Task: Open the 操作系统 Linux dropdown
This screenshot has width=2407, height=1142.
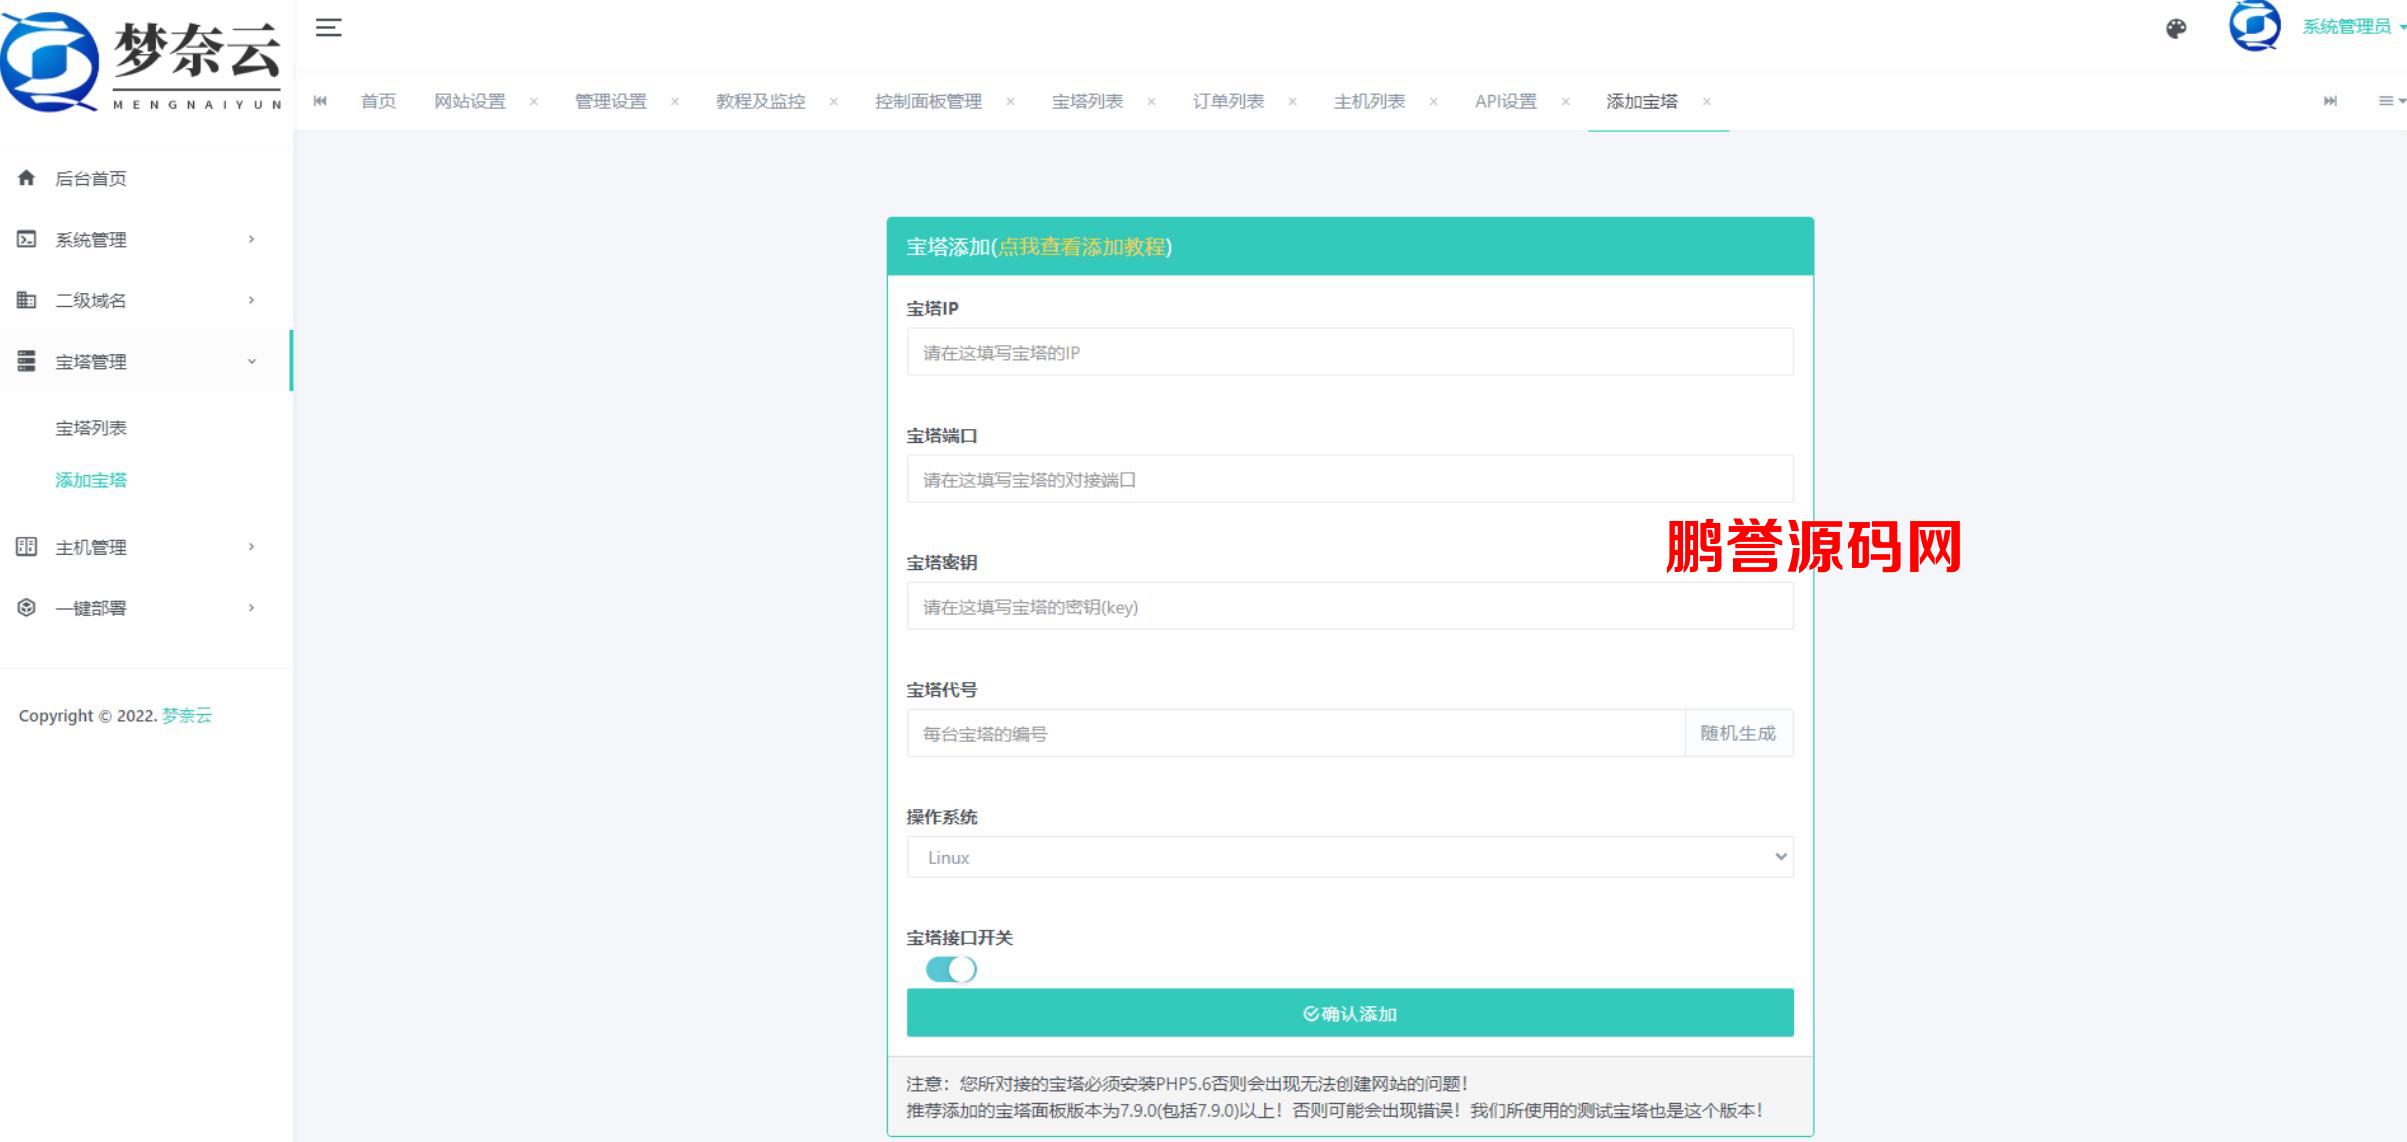Action: click(x=1350, y=857)
